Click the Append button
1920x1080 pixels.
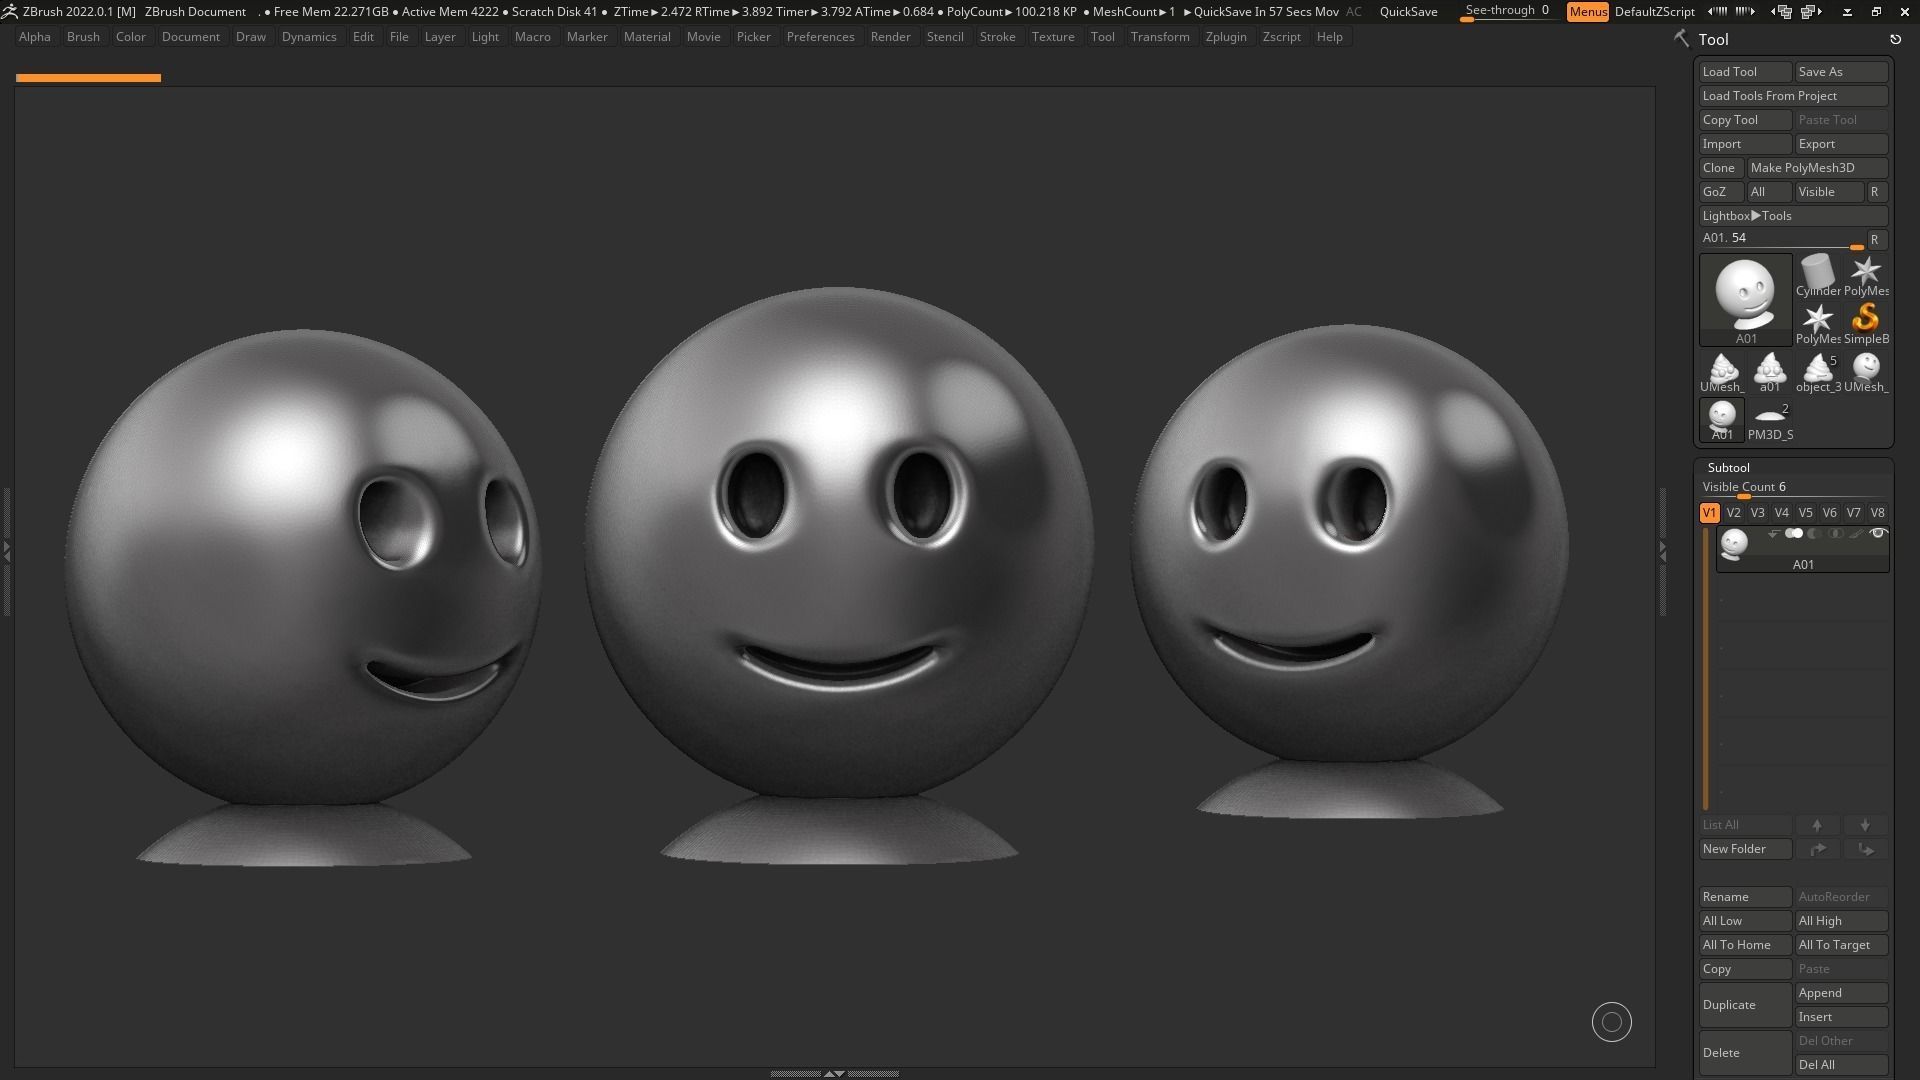[1841, 993]
